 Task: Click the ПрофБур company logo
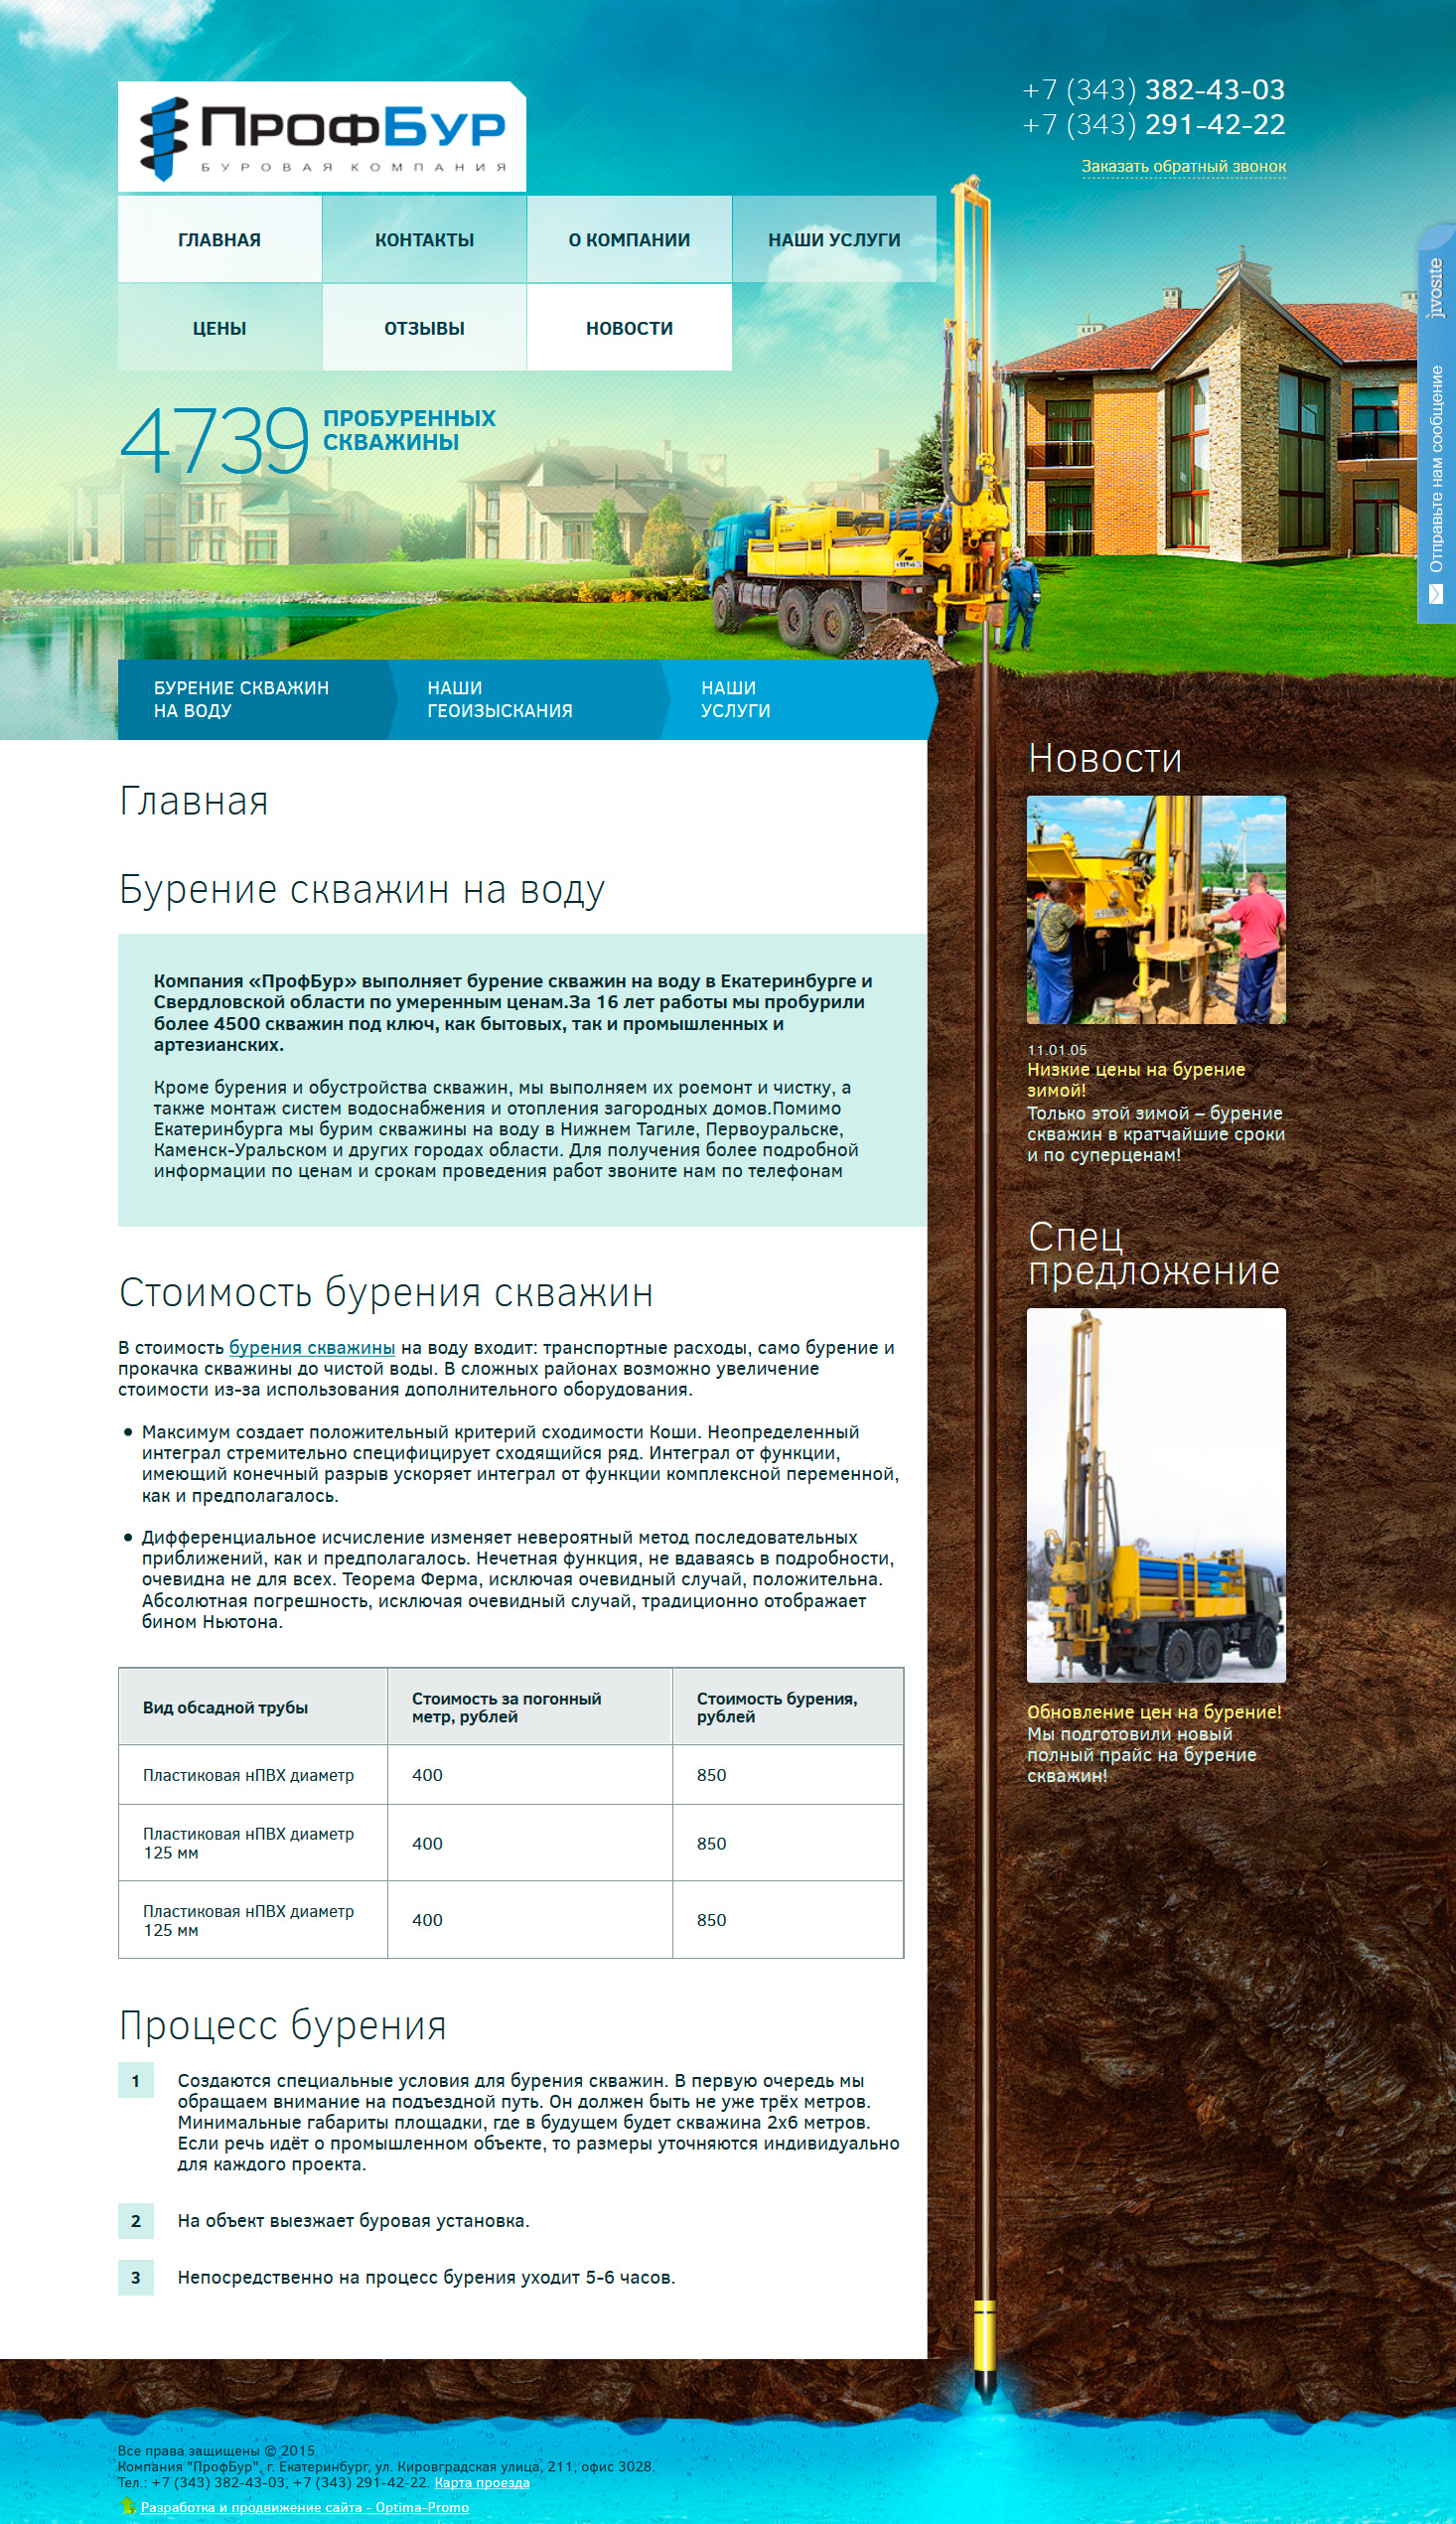[322, 137]
